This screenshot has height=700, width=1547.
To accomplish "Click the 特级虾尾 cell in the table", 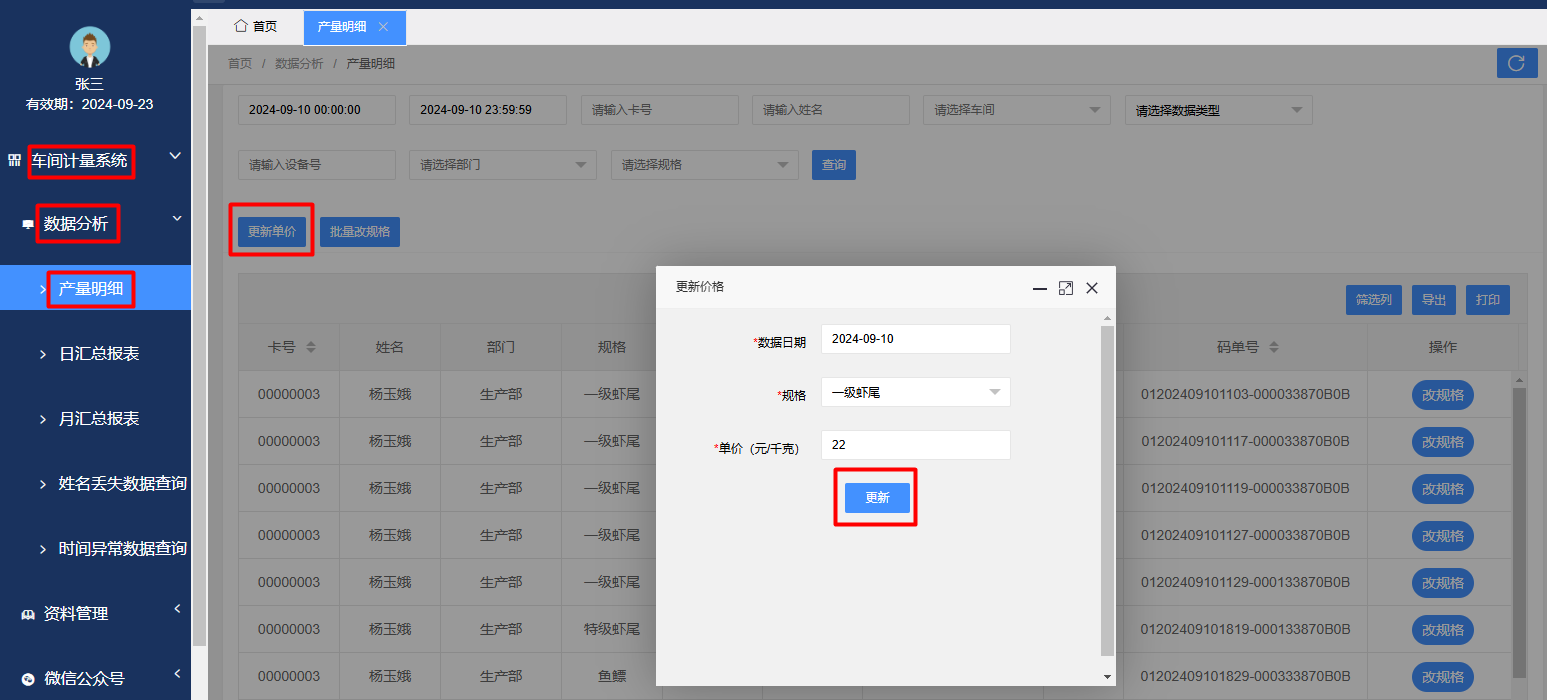I will [x=611, y=629].
